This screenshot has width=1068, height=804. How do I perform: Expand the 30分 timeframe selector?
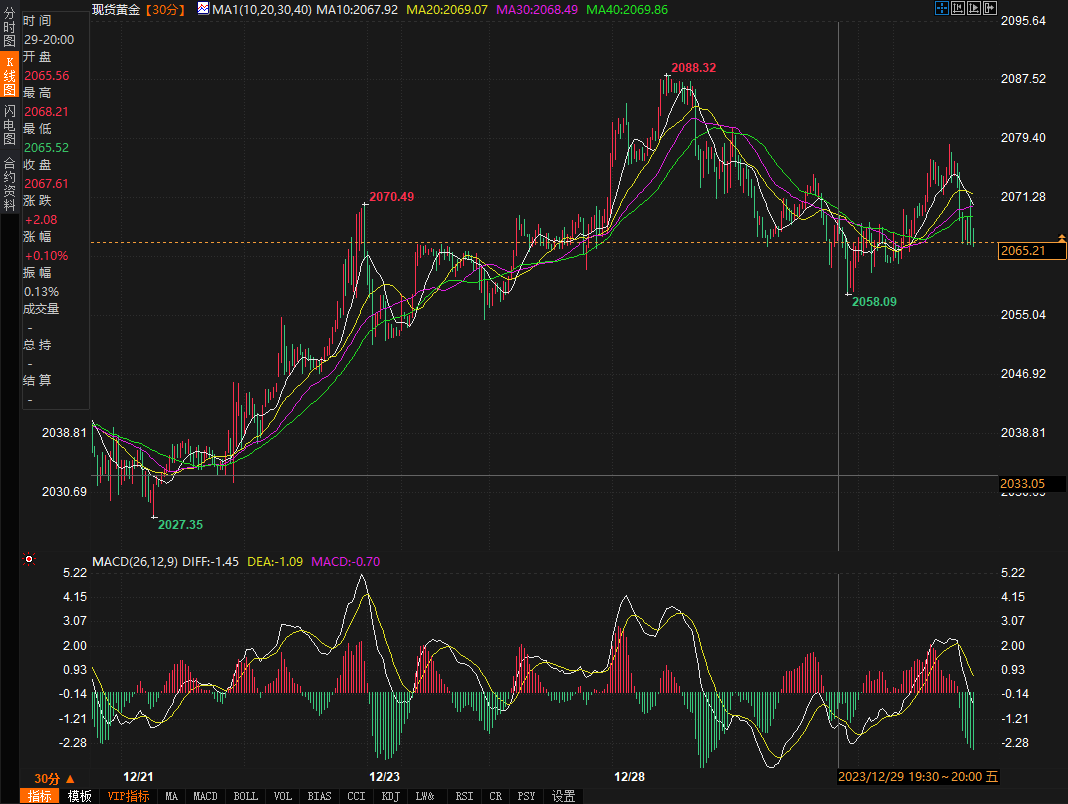pos(54,778)
